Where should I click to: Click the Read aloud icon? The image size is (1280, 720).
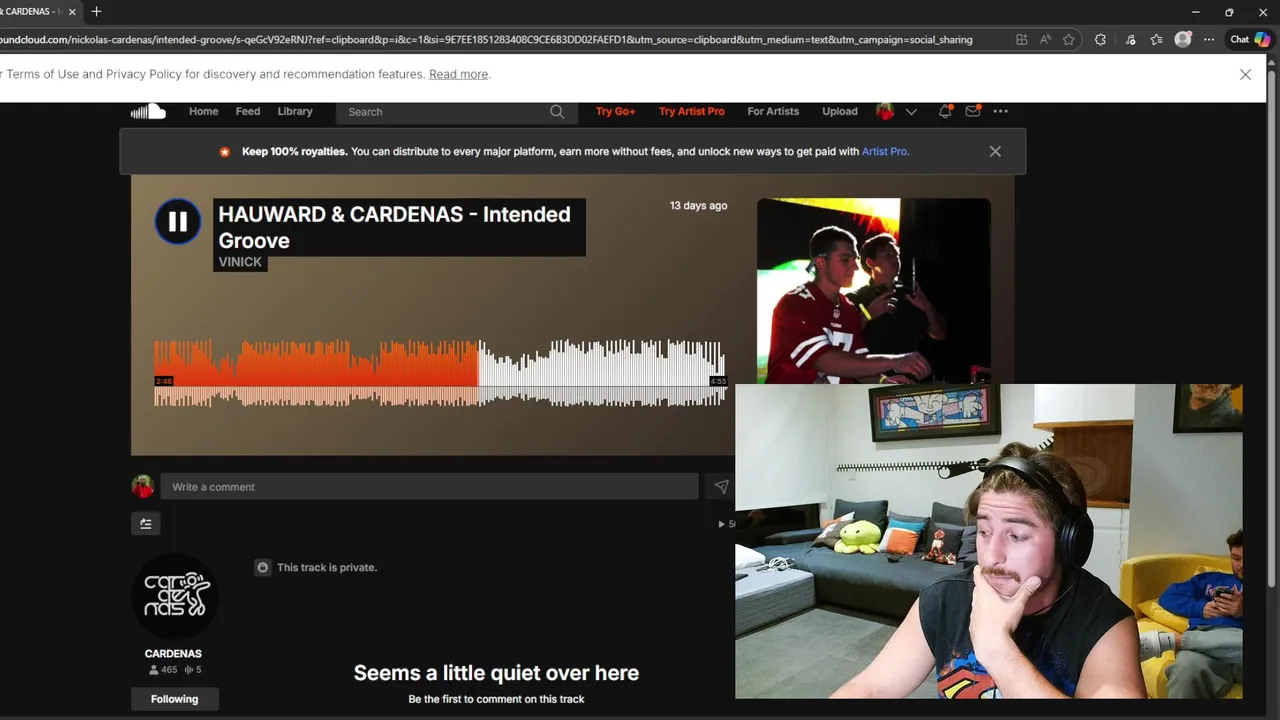(1045, 40)
